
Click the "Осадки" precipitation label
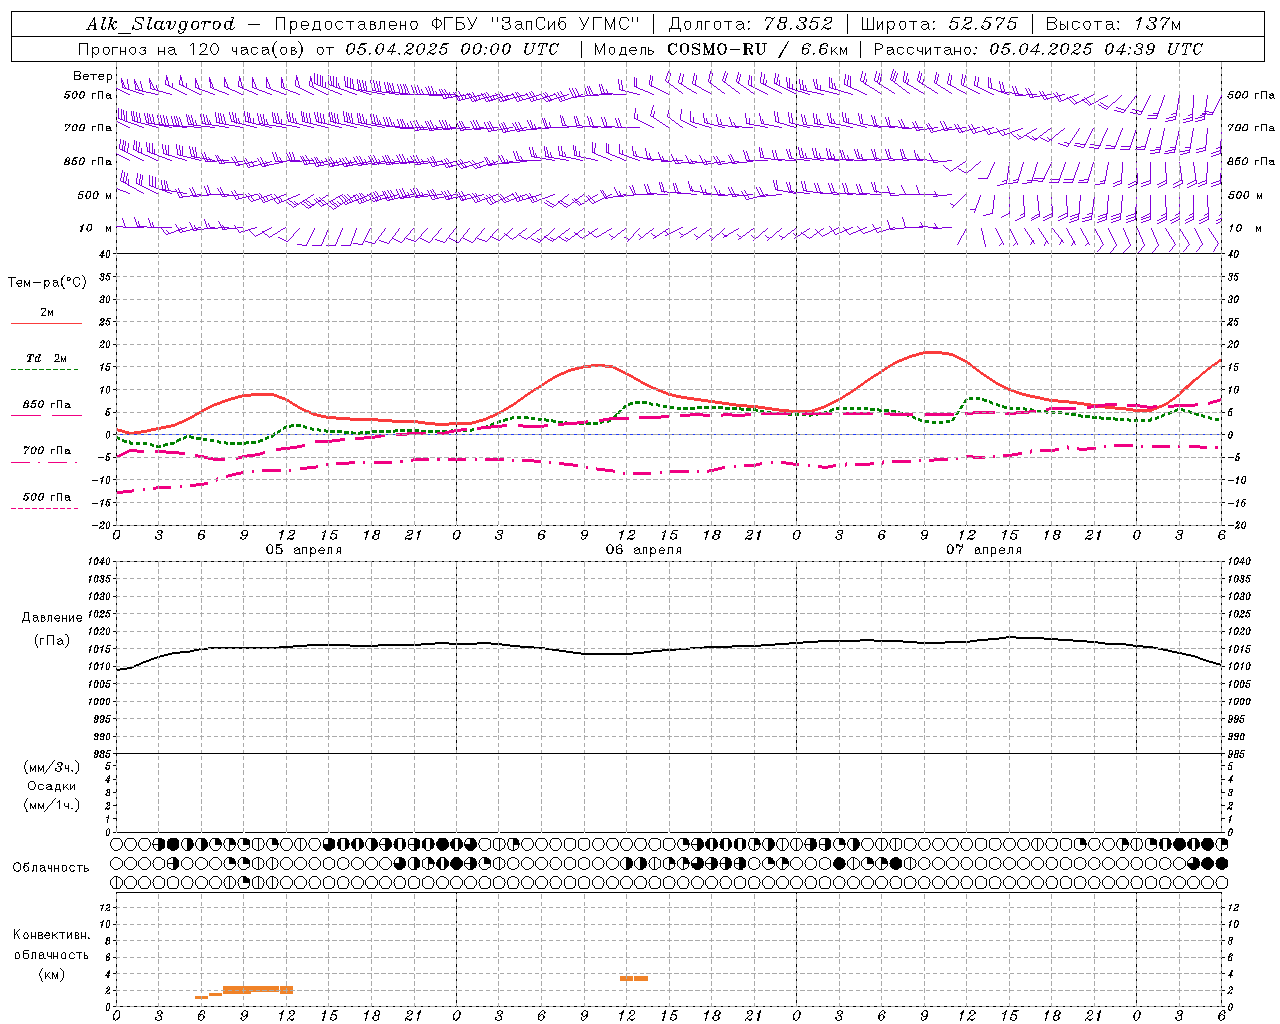(x=52, y=786)
